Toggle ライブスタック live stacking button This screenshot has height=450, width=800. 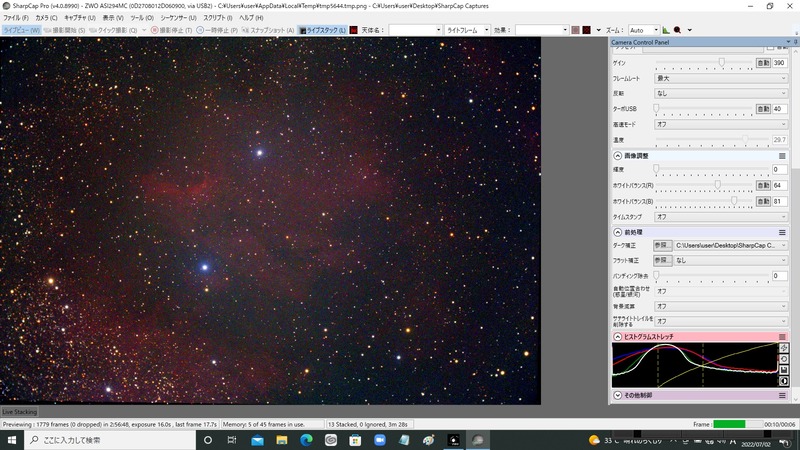(322, 30)
